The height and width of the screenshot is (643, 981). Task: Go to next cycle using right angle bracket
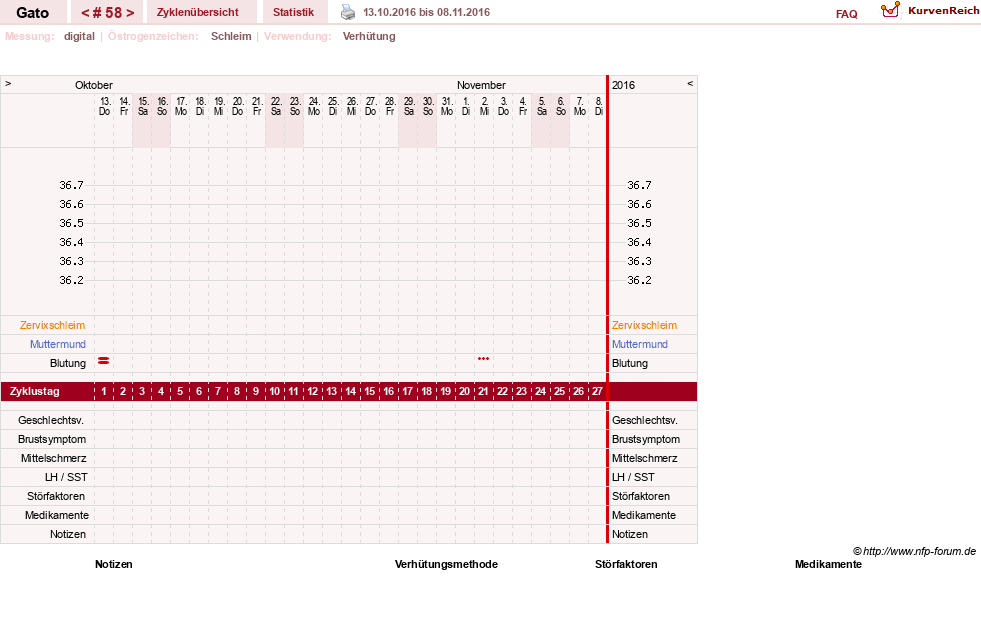[x=130, y=13]
